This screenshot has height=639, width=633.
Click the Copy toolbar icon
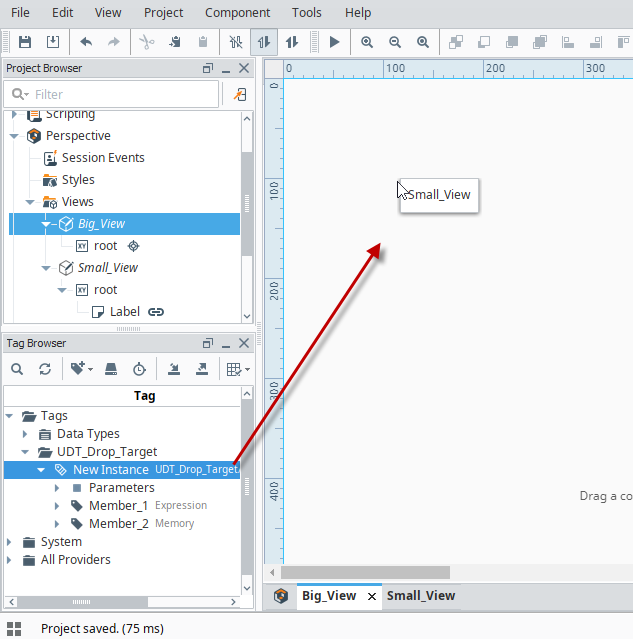175,42
